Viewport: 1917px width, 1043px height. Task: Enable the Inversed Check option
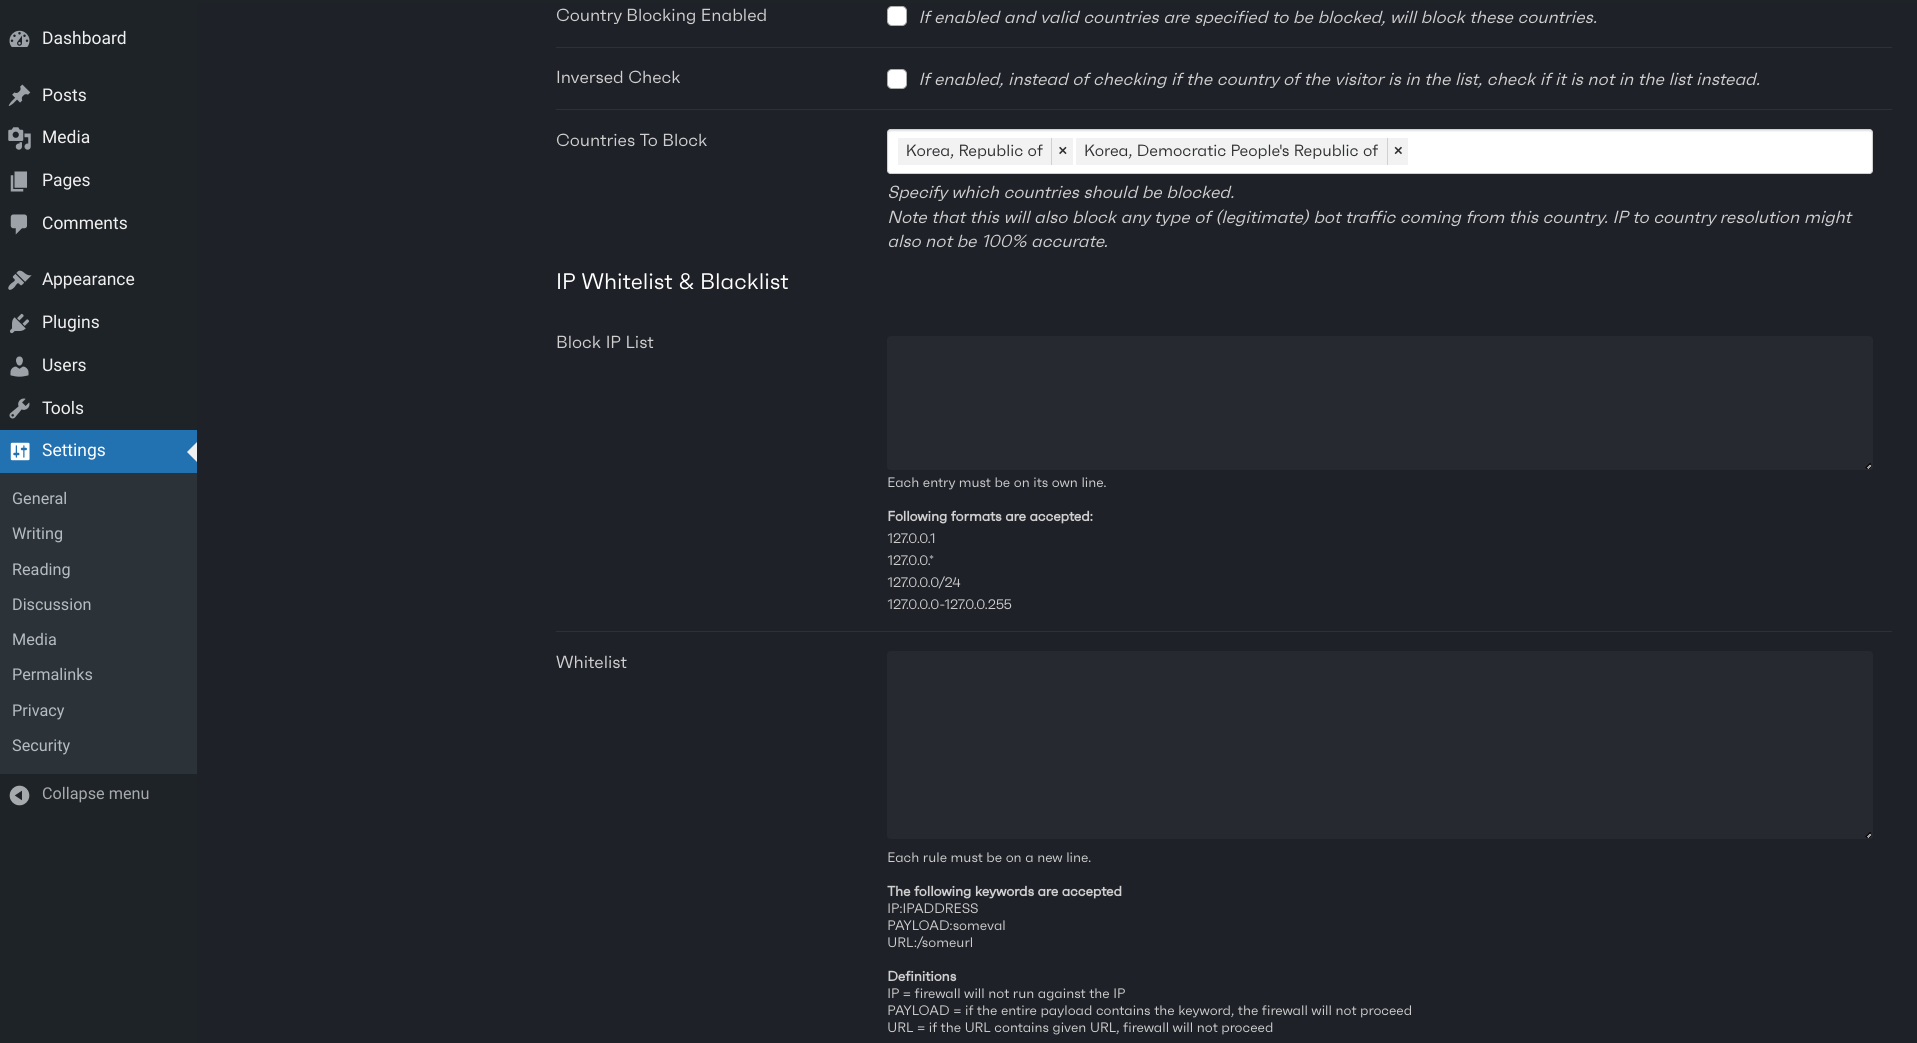click(x=897, y=79)
